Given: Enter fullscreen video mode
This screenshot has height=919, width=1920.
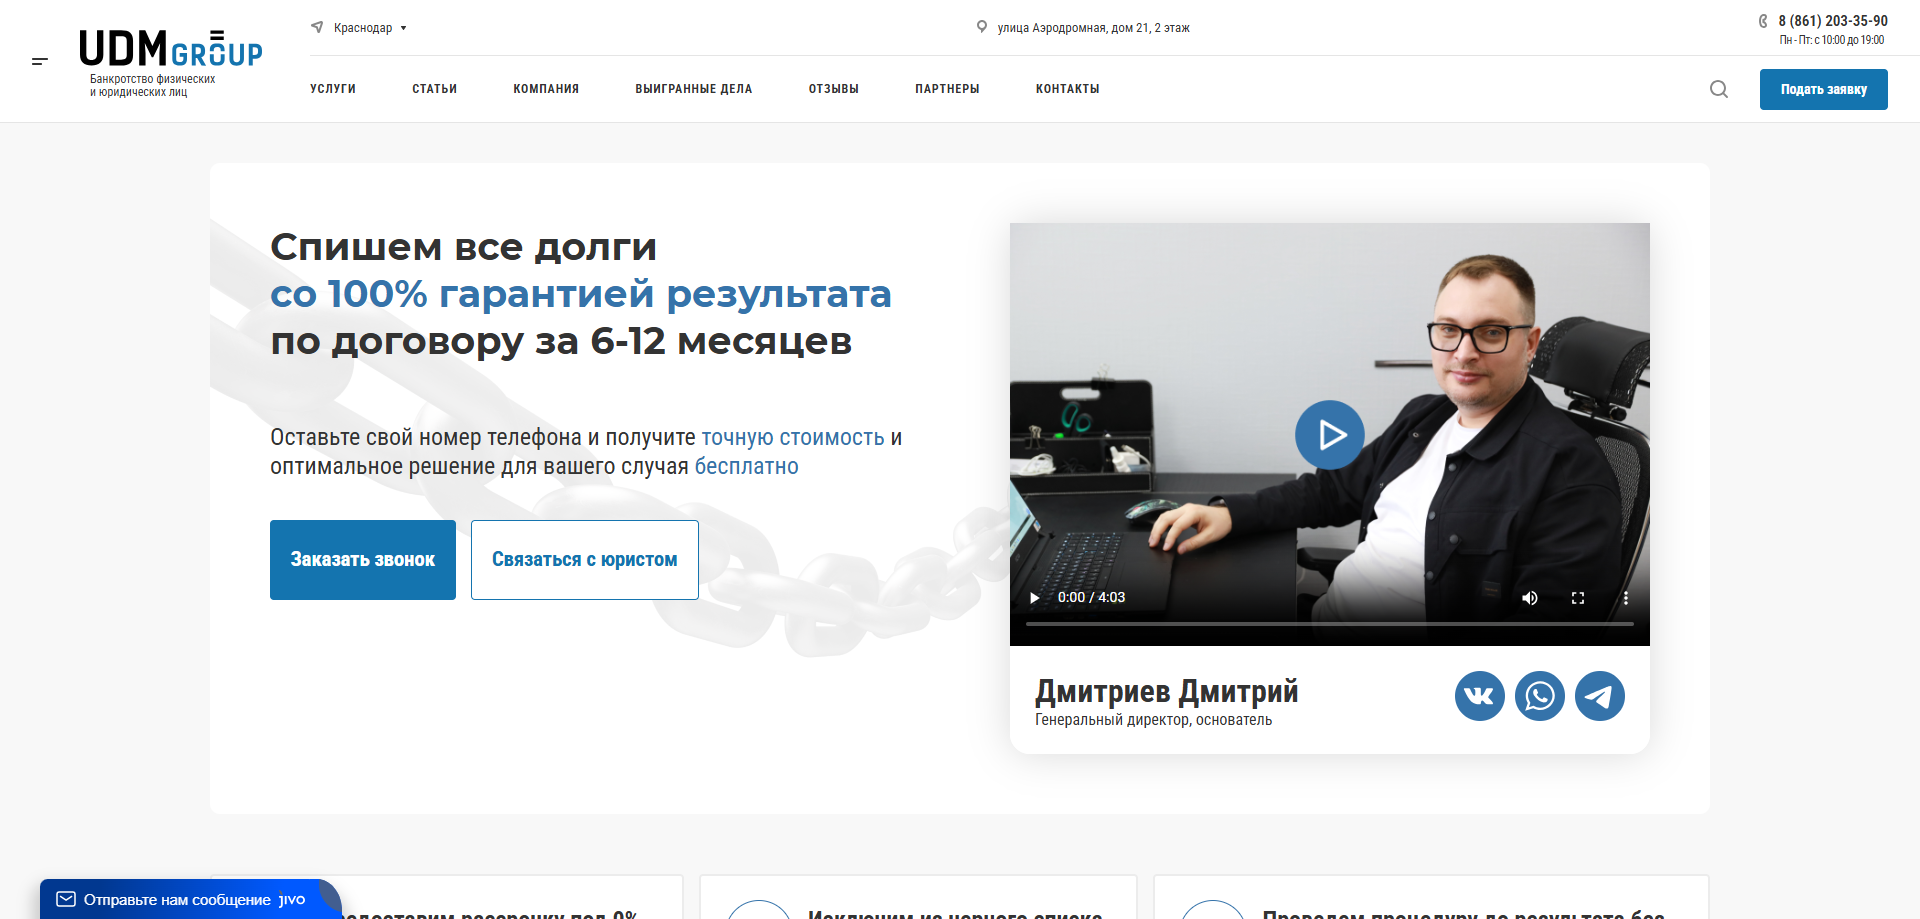Looking at the screenshot, I should [1578, 598].
